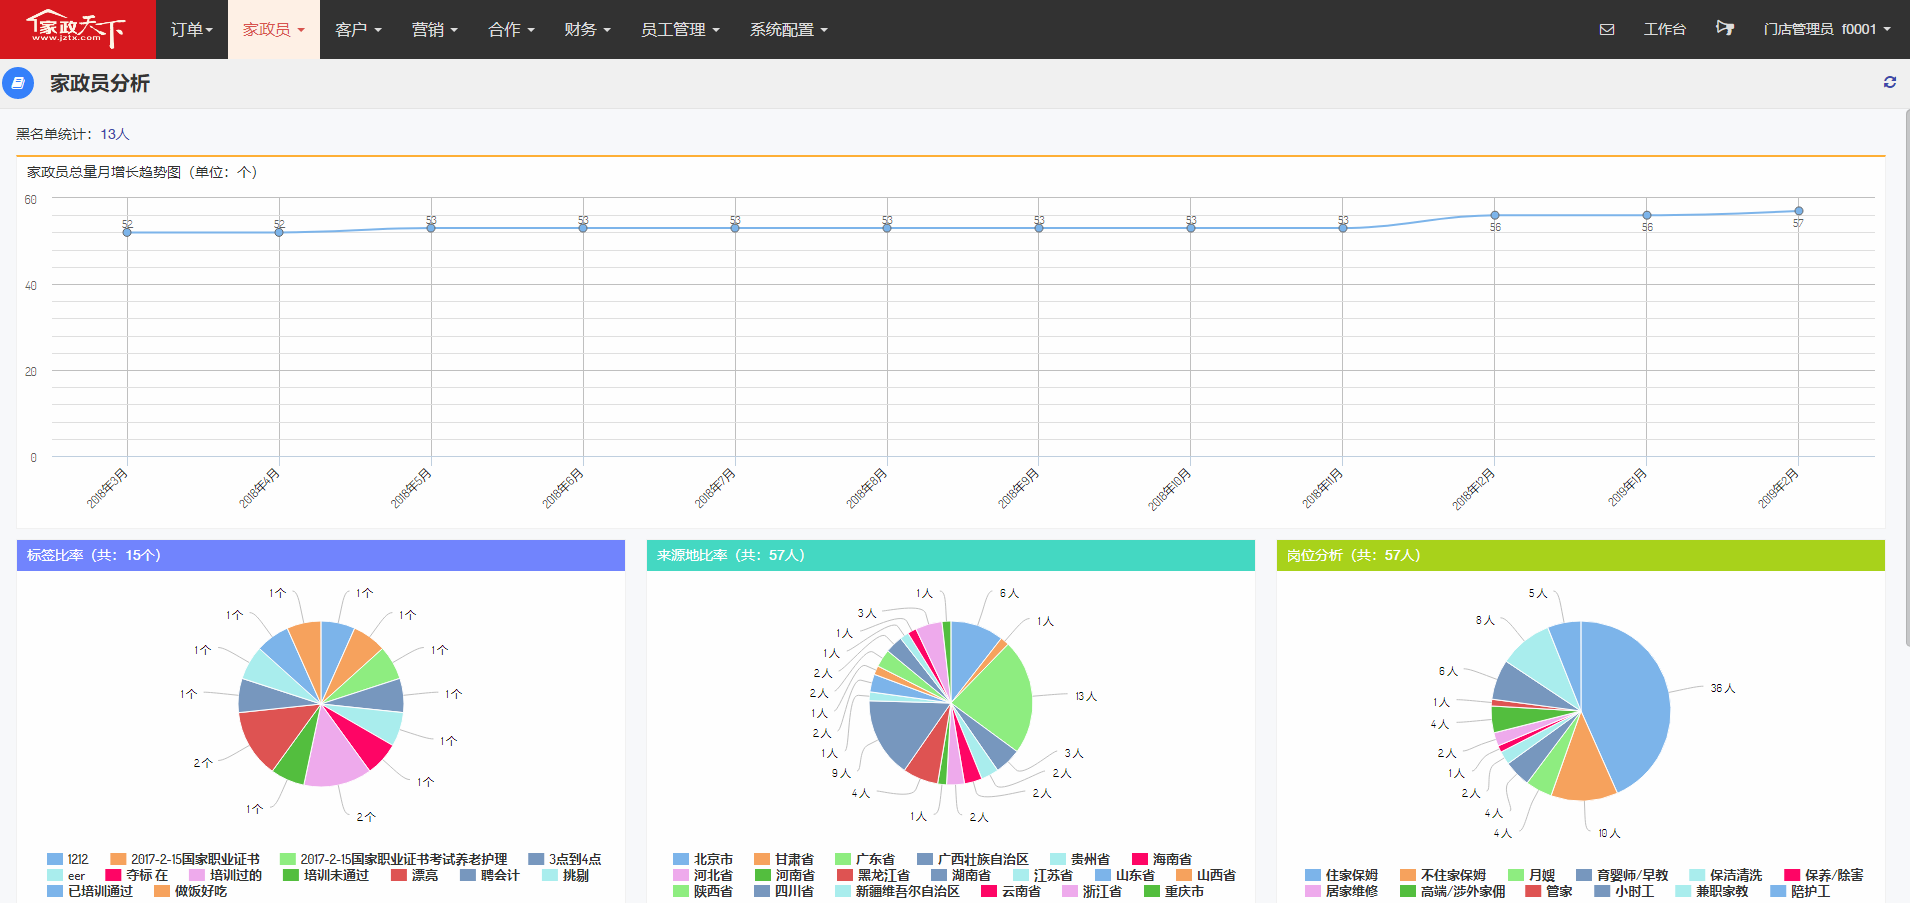
Task: Toggle the 做饭好吃 legend entry
Action: tap(191, 891)
